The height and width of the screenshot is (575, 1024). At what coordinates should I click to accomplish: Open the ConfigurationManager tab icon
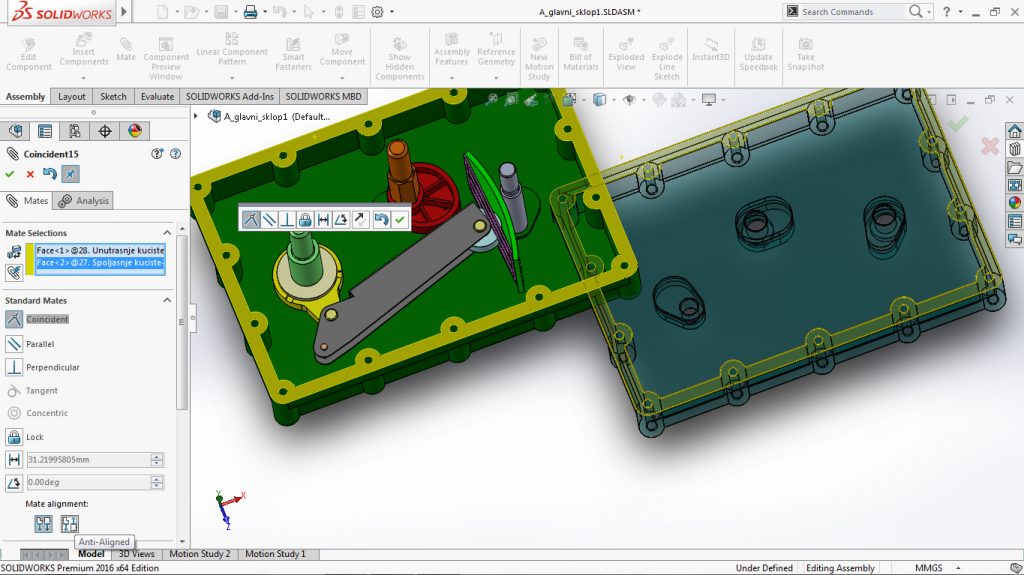point(74,131)
